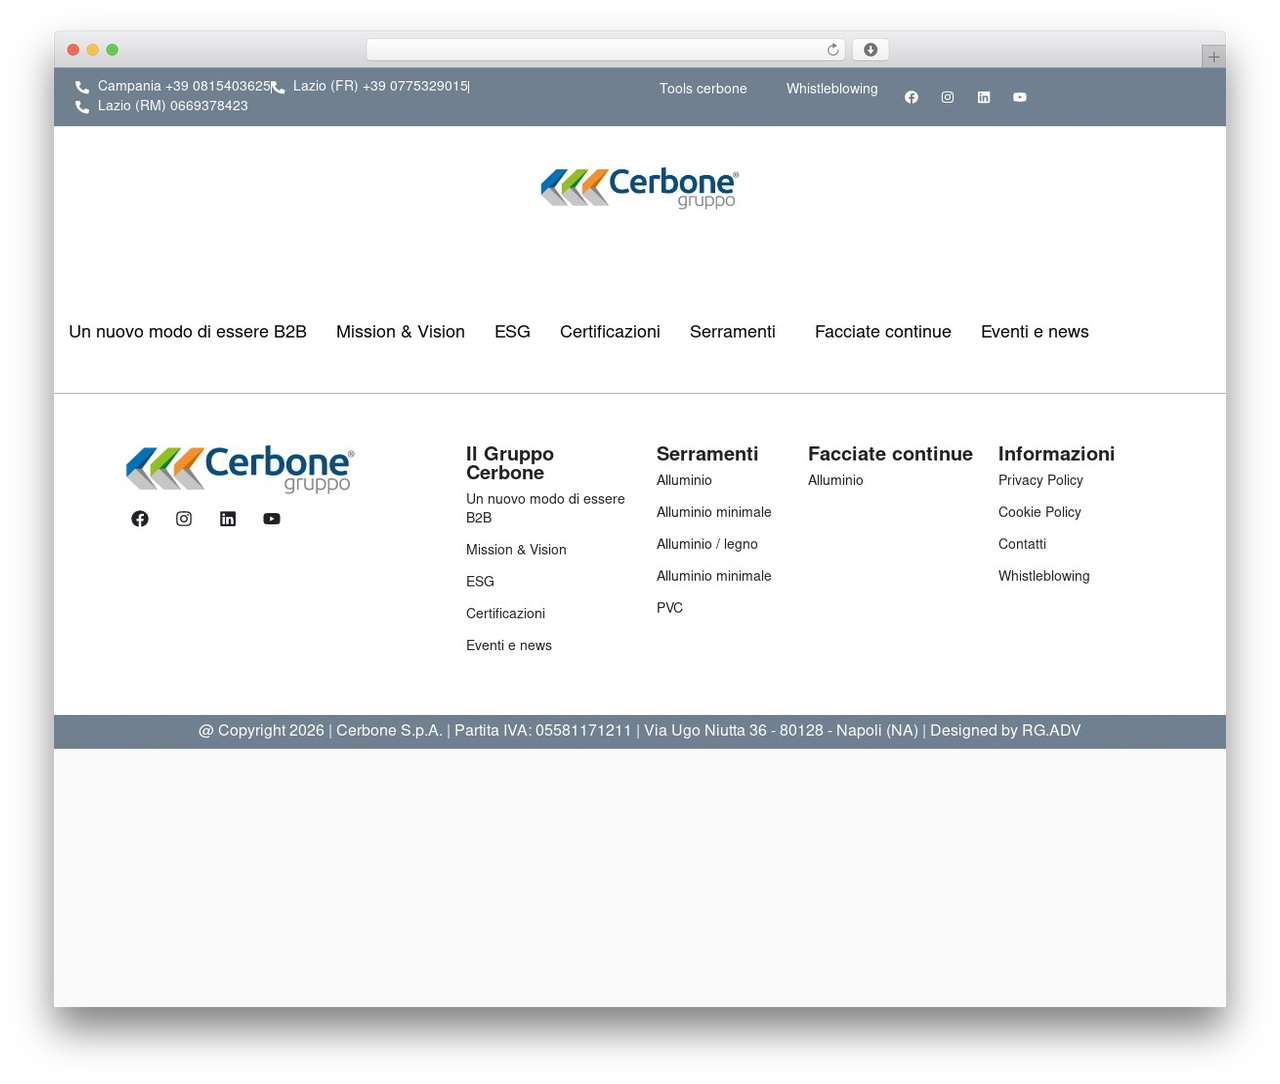Add a new browser tab with plus button
Image resolution: width=1280 pixels, height=1084 pixels.
pos(1213,57)
